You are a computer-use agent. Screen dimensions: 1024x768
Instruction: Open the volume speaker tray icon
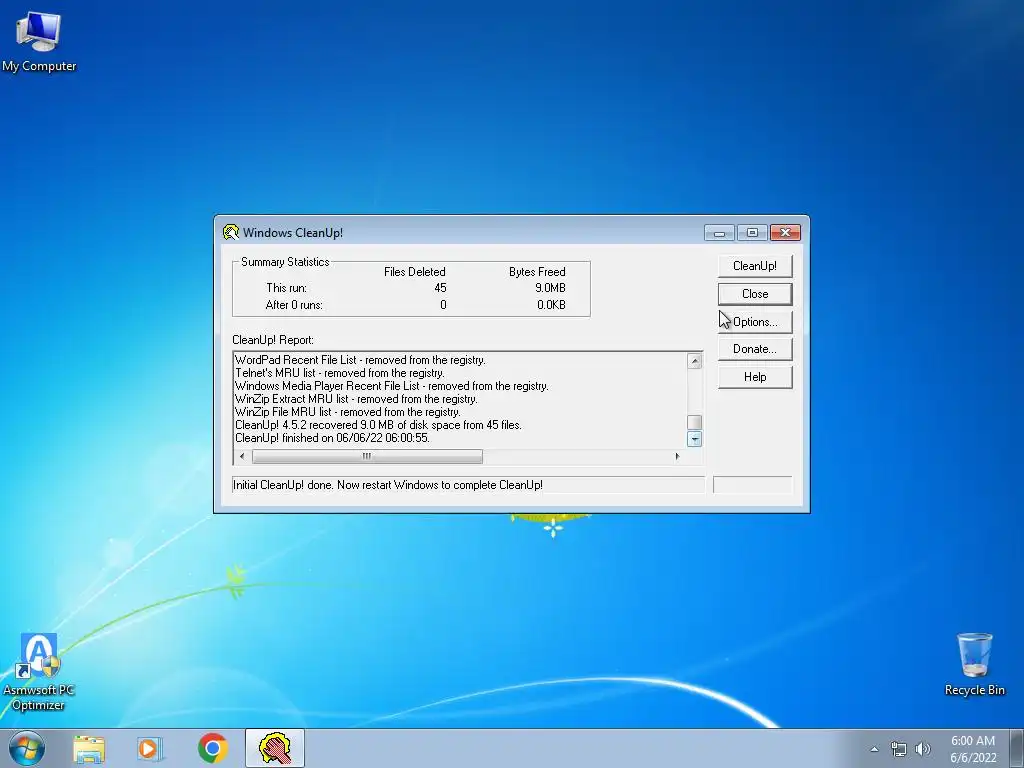923,749
